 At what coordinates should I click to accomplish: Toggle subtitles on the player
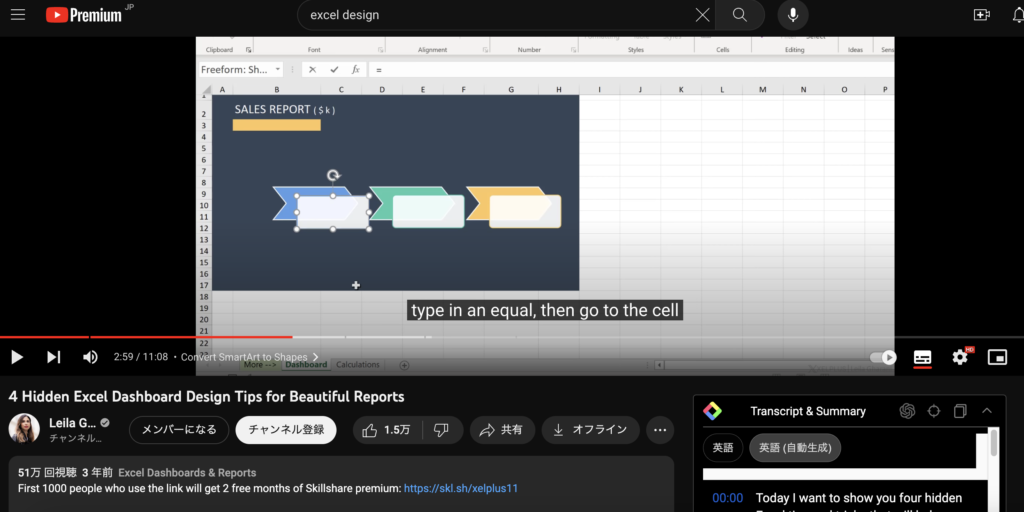(922, 357)
